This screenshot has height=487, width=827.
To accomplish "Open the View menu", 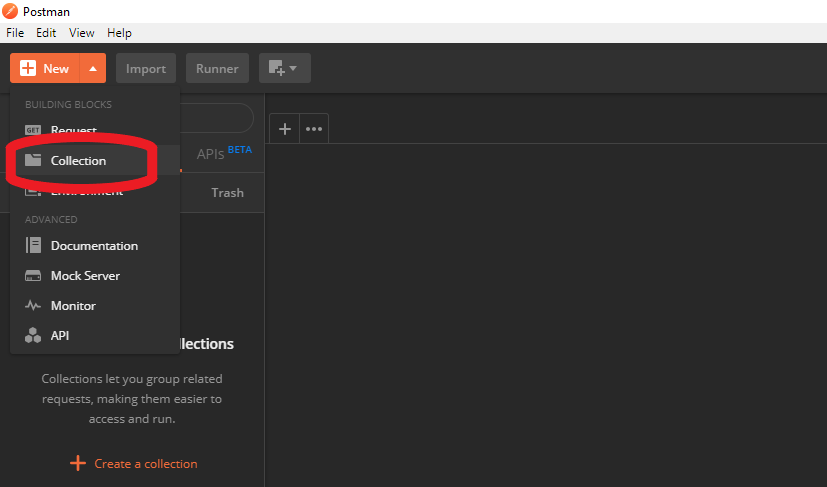I will 82,33.
